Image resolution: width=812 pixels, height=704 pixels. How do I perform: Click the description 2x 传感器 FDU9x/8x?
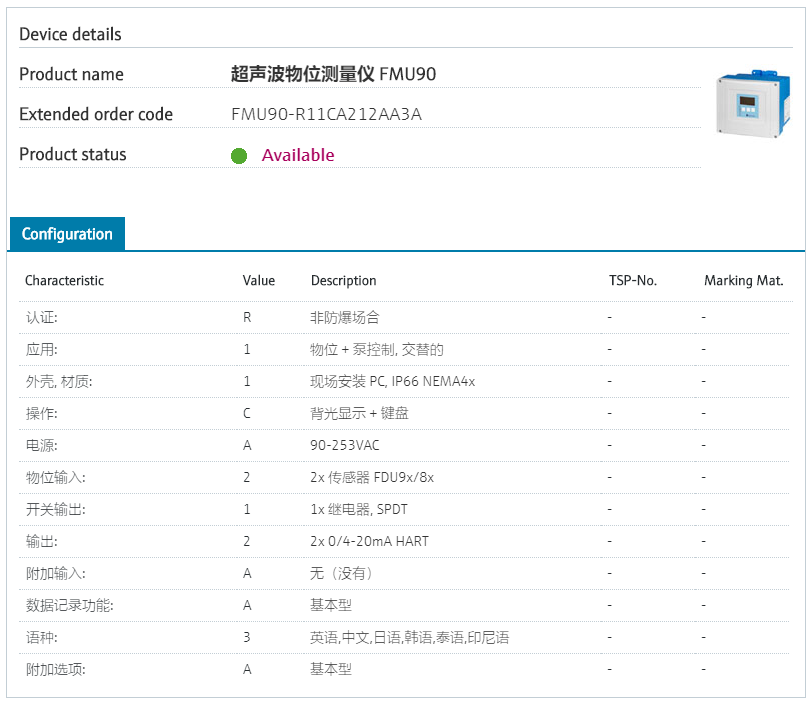[372, 478]
